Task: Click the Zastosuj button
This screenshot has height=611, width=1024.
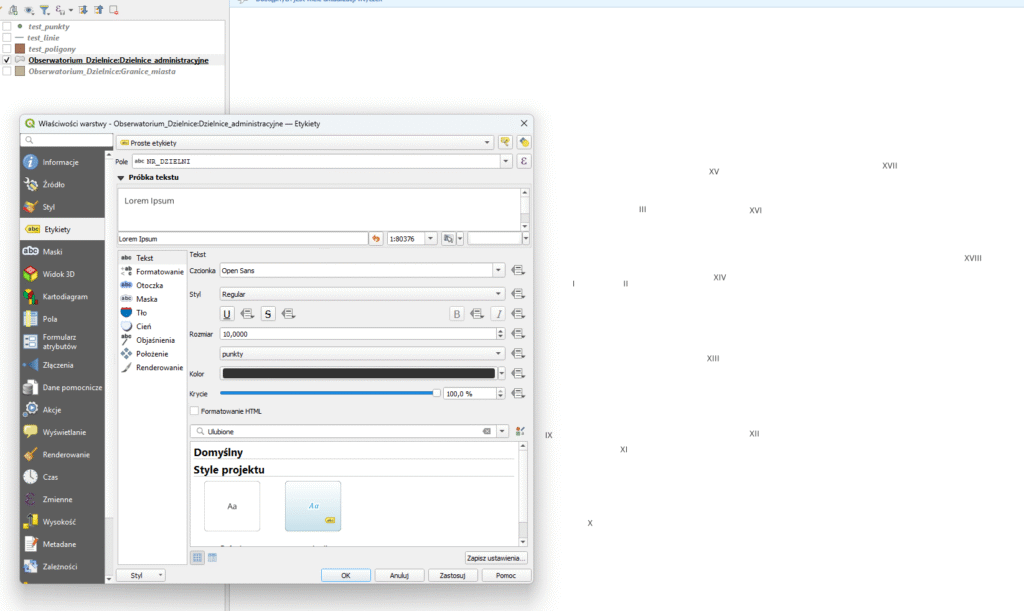Action: [x=453, y=575]
